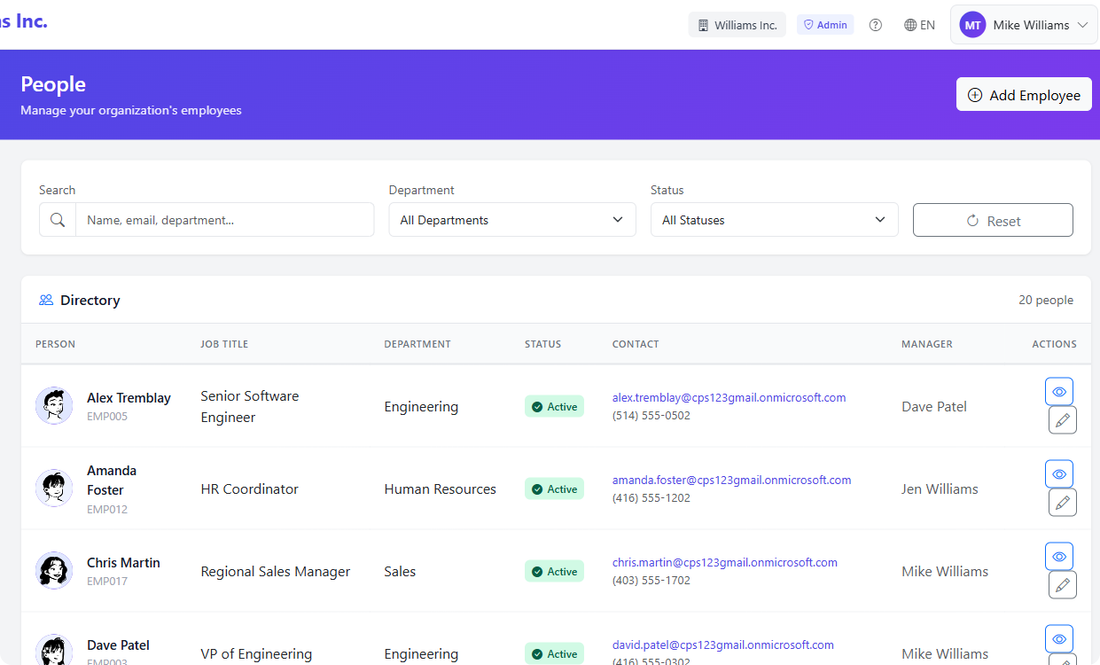This screenshot has height=665, width=1100.
Task: View Alex Tremblay's details via eye icon
Action: click(x=1059, y=391)
